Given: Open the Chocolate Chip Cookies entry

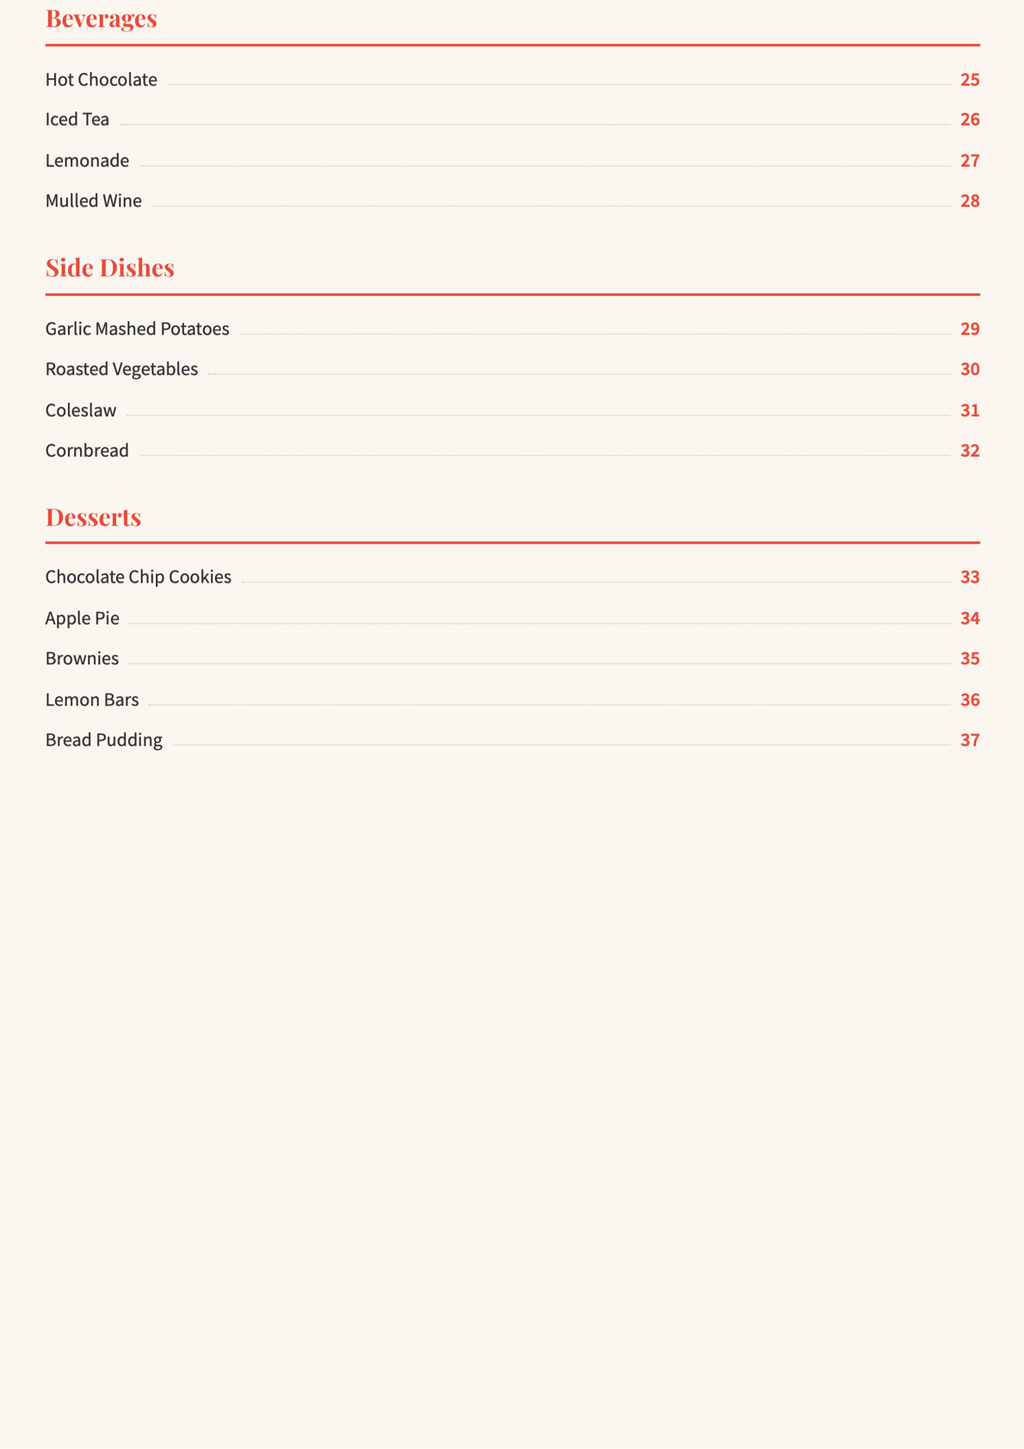Looking at the screenshot, I should click(512, 577).
